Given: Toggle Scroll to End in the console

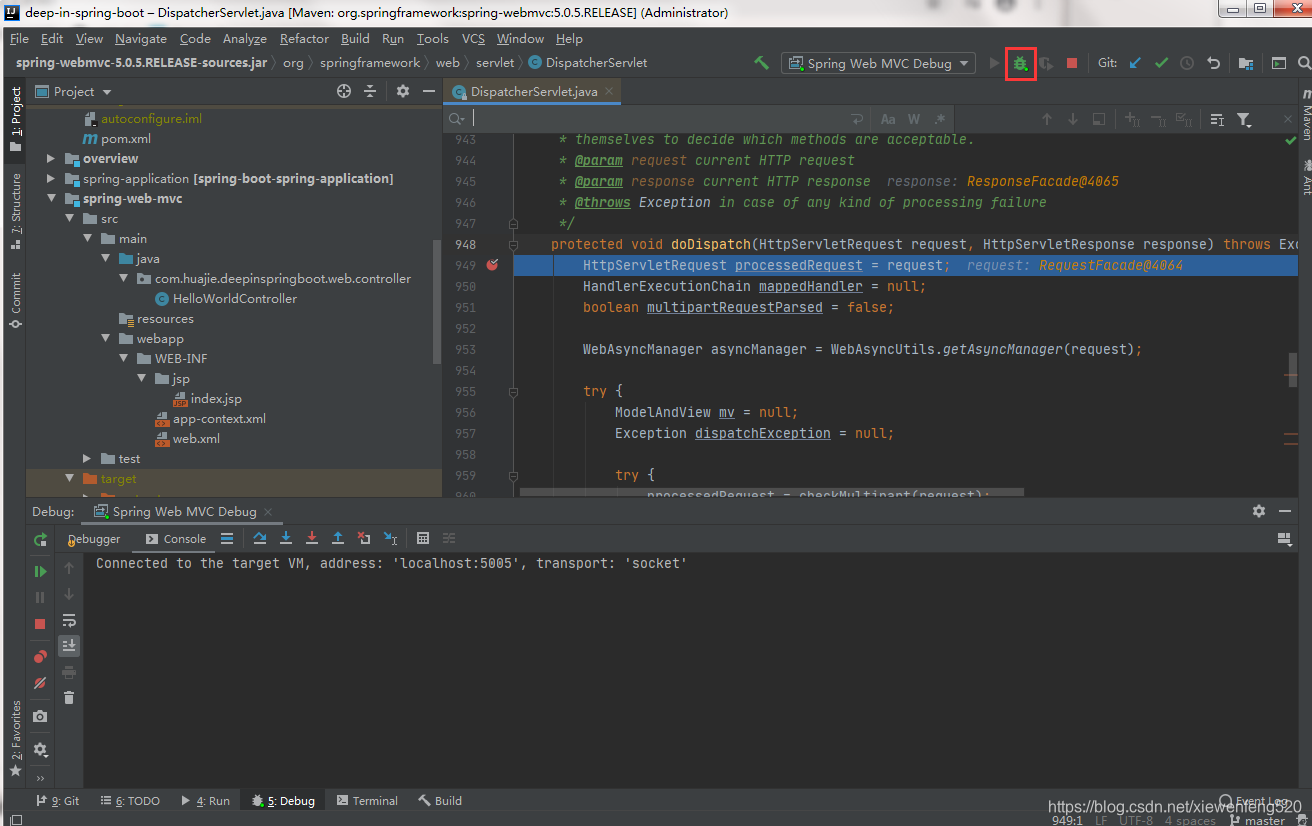Looking at the screenshot, I should (x=69, y=646).
